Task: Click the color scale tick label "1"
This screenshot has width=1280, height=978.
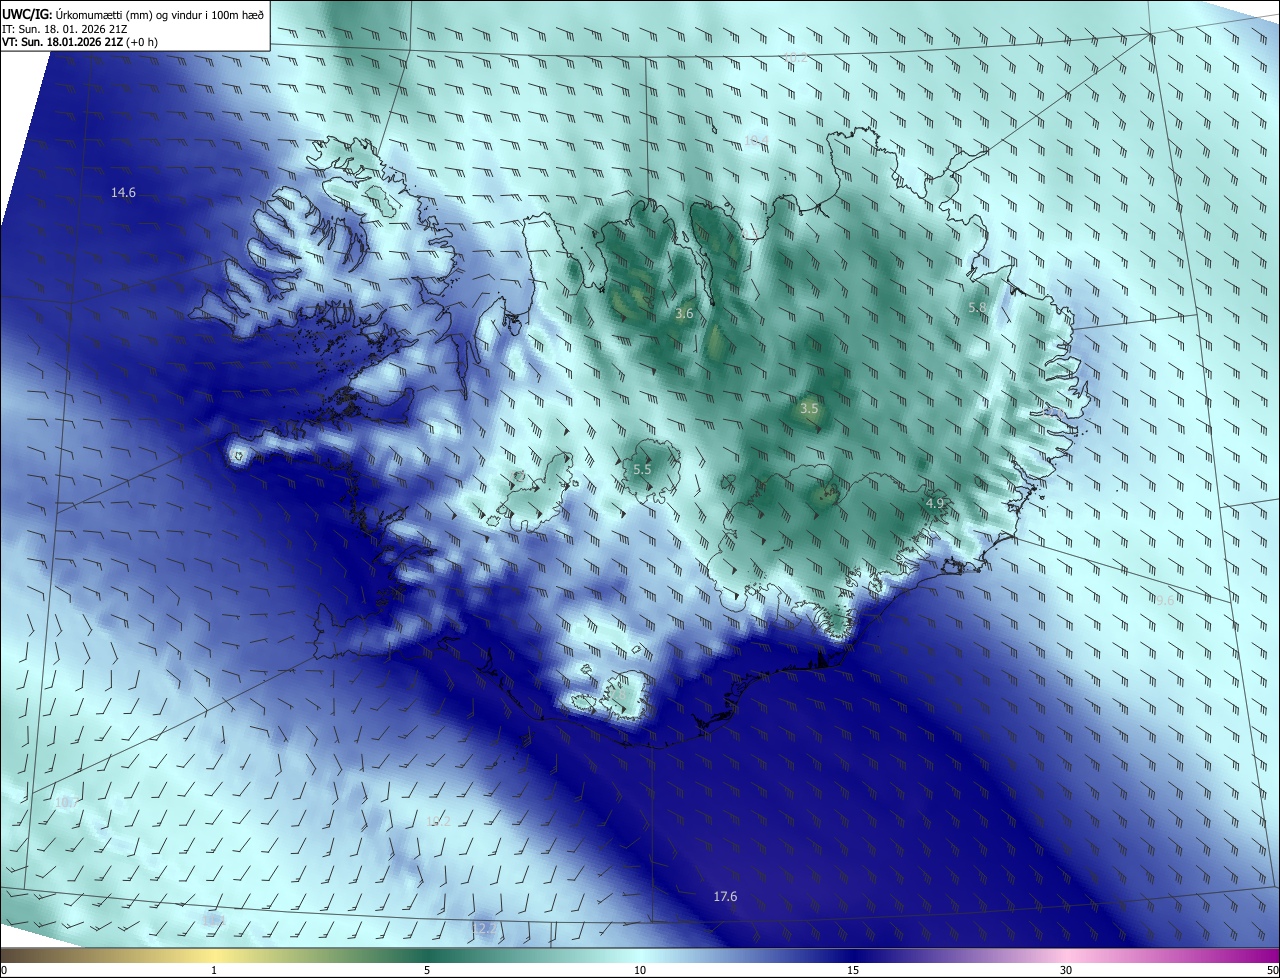Action: (214, 970)
